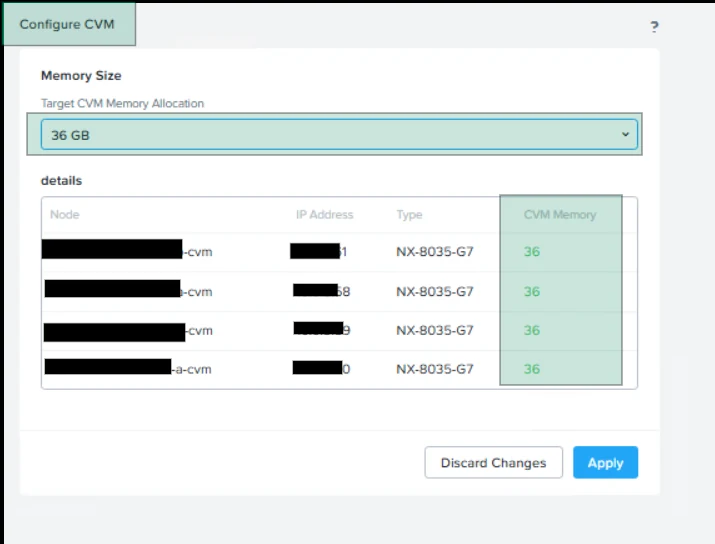The height and width of the screenshot is (544, 715).
Task: Click the details section heading
Action: click(62, 181)
